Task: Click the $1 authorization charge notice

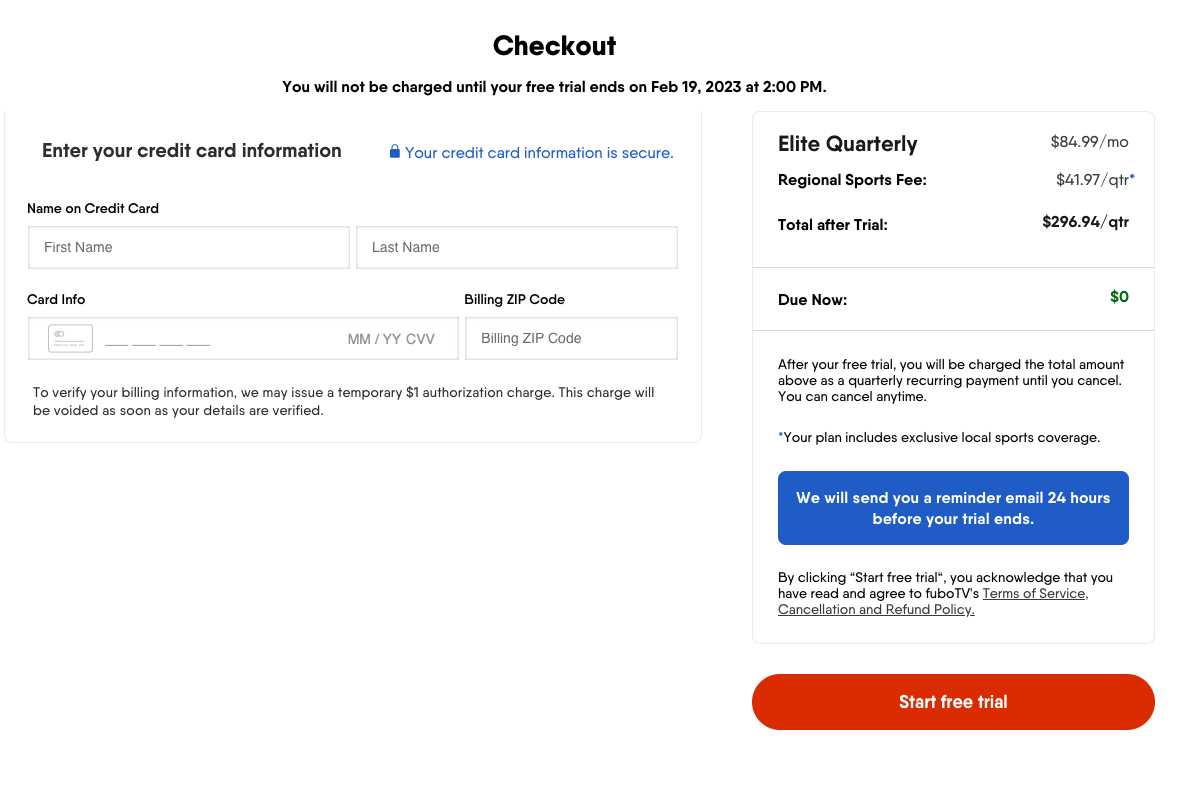Action: [341, 401]
